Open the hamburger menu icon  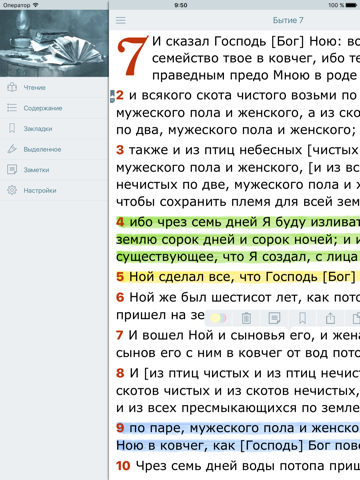(x=120, y=20)
